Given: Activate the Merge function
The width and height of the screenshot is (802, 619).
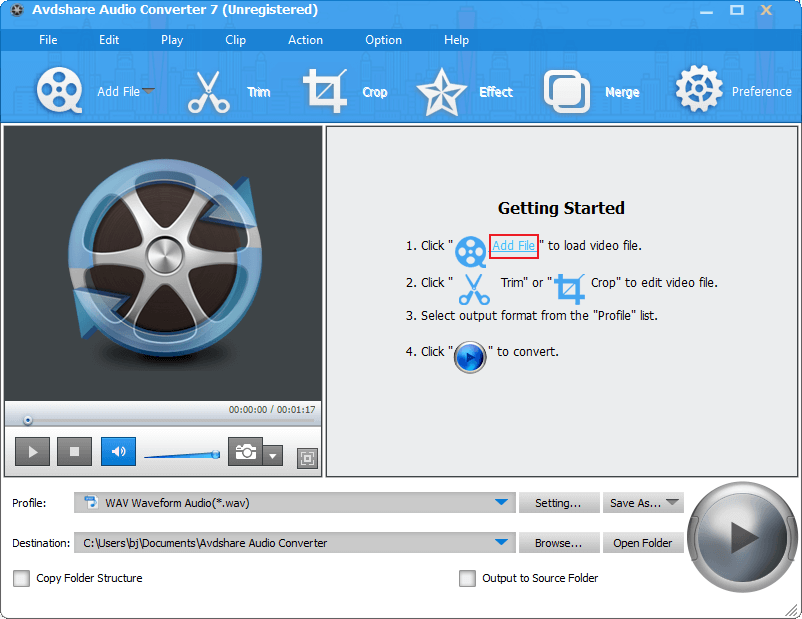Looking at the screenshot, I should pos(566,88).
